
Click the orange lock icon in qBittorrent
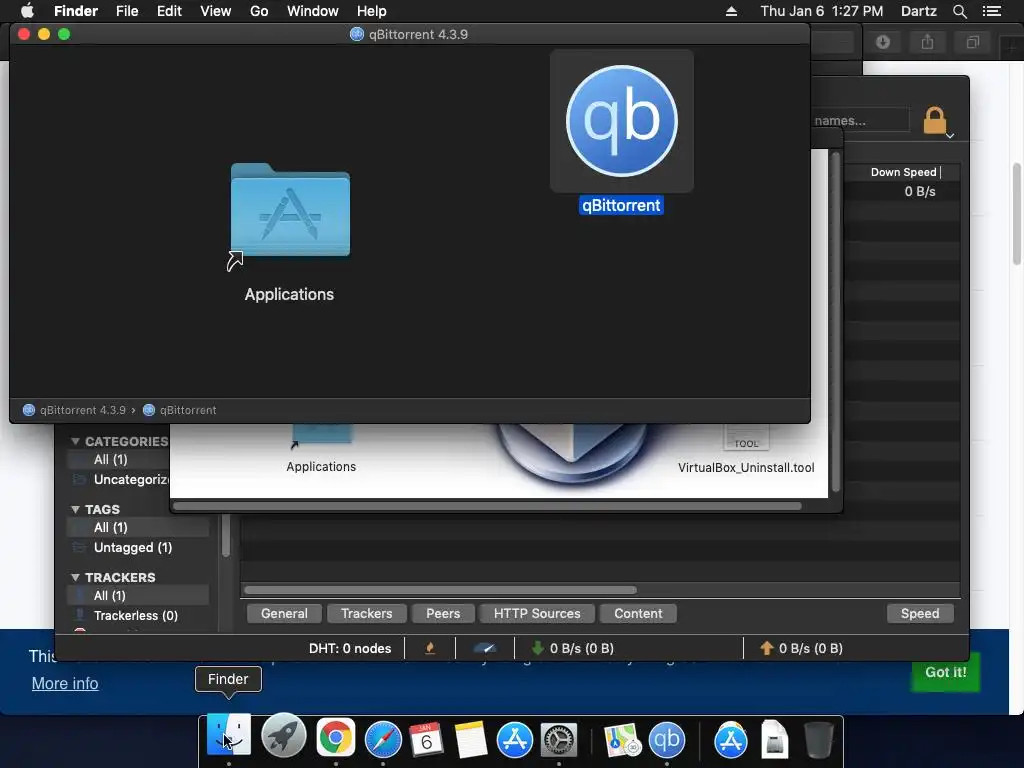(x=935, y=120)
